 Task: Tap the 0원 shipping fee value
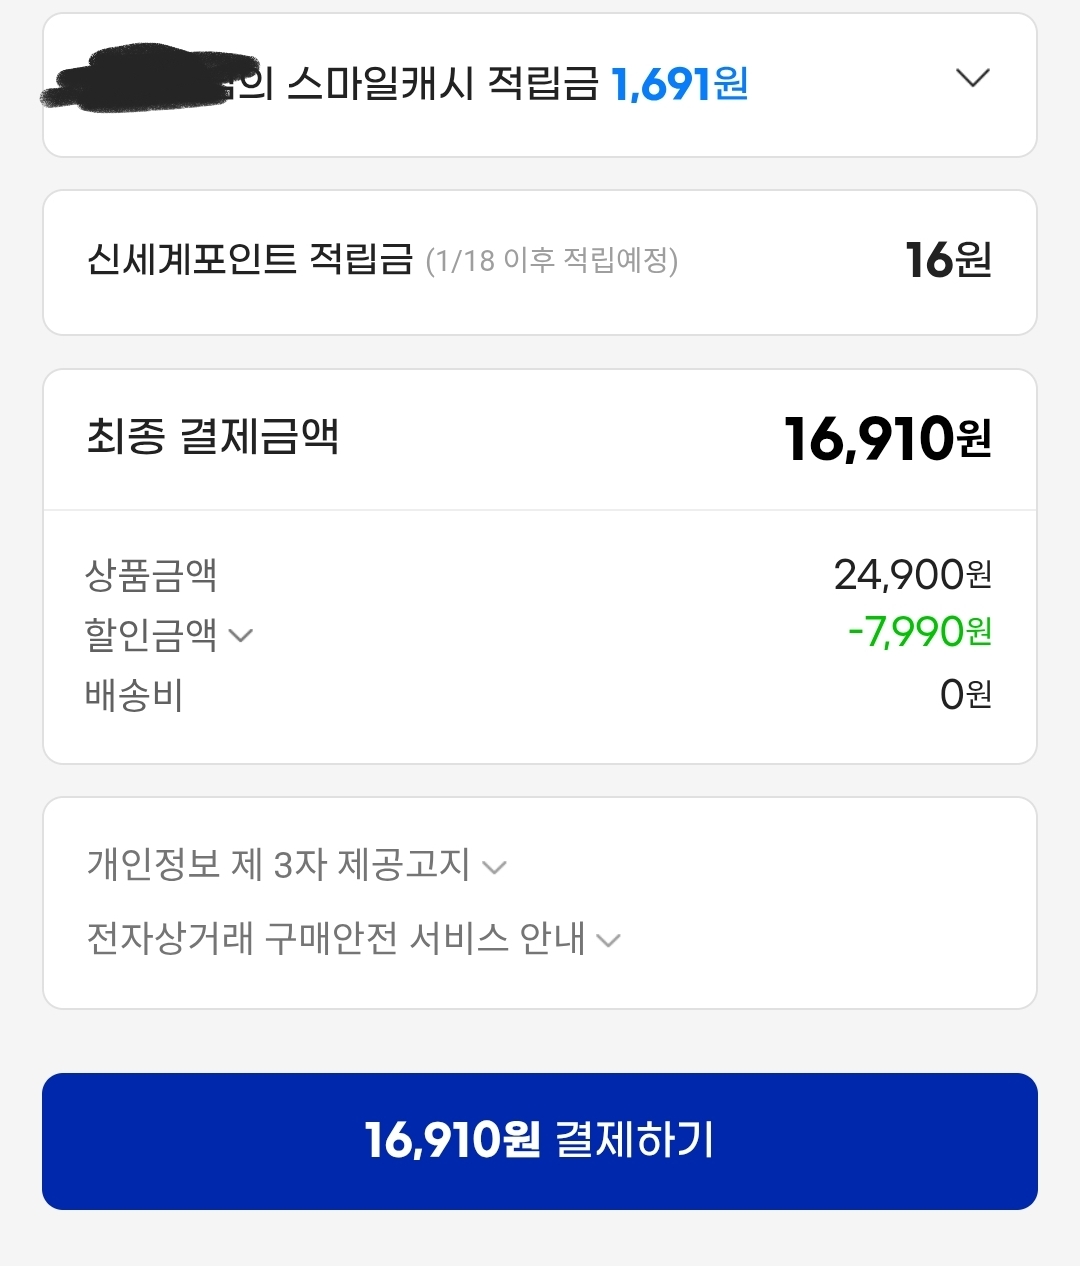pos(965,694)
